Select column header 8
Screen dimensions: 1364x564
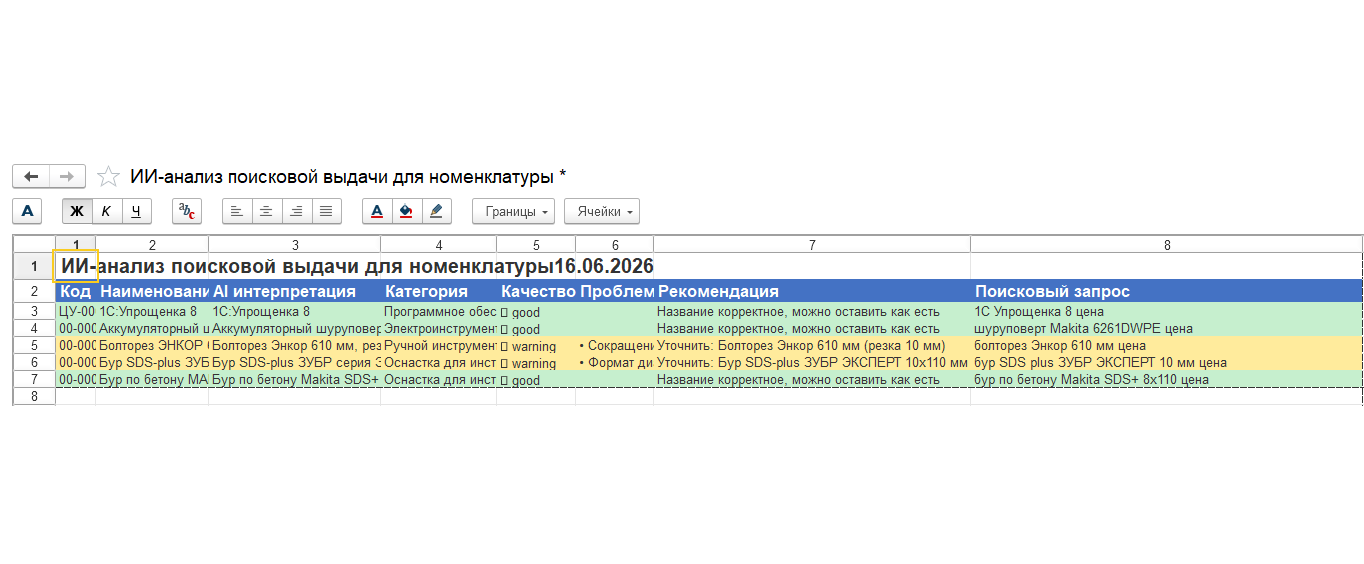click(1166, 244)
